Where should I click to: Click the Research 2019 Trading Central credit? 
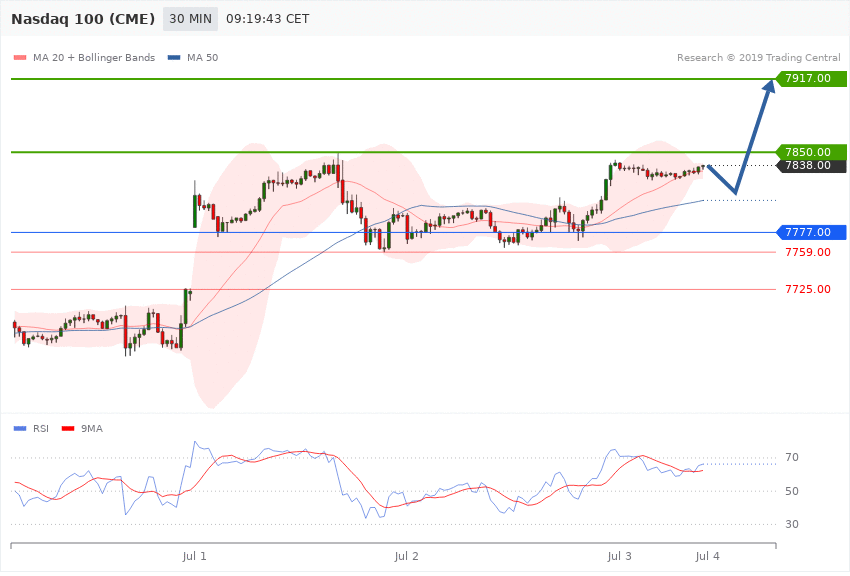pyautogui.click(x=758, y=57)
